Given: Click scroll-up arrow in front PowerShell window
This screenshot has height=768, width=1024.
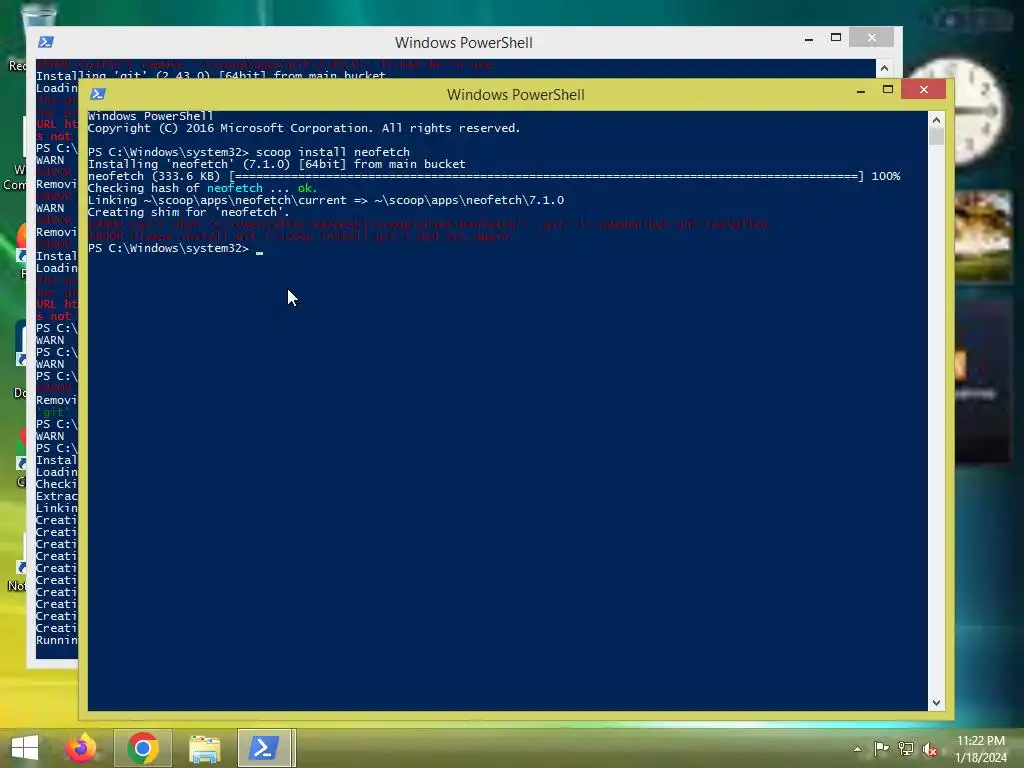Looking at the screenshot, I should click(x=936, y=120).
